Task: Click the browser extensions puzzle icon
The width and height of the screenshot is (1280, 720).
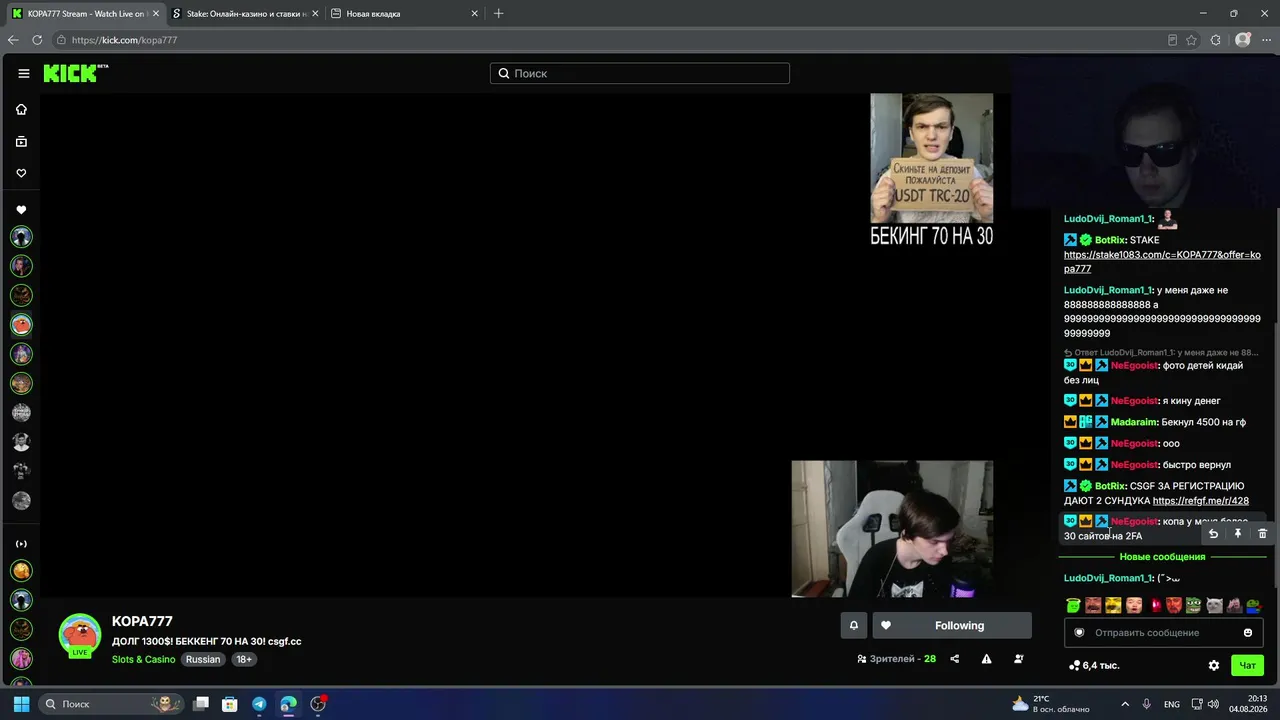Action: point(1216,40)
